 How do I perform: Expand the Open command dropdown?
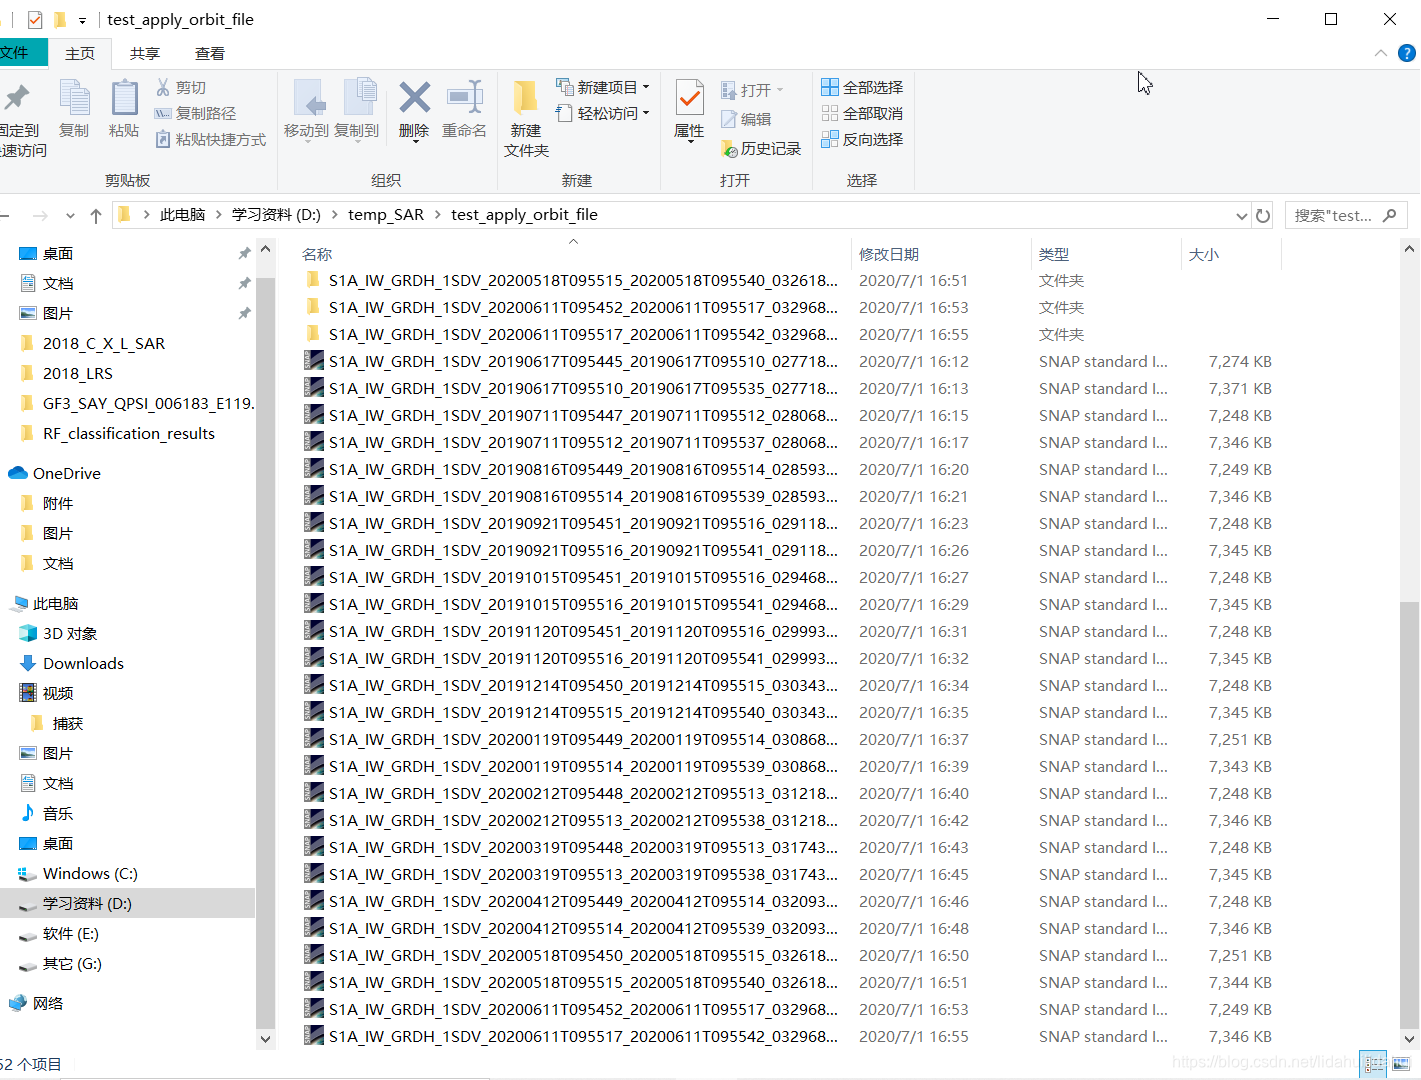(x=780, y=90)
